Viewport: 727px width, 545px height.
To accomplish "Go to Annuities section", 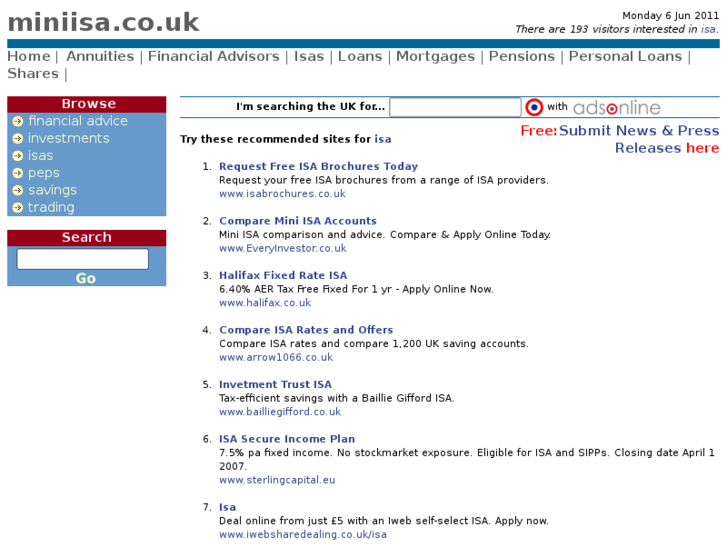I will pyautogui.click(x=100, y=56).
